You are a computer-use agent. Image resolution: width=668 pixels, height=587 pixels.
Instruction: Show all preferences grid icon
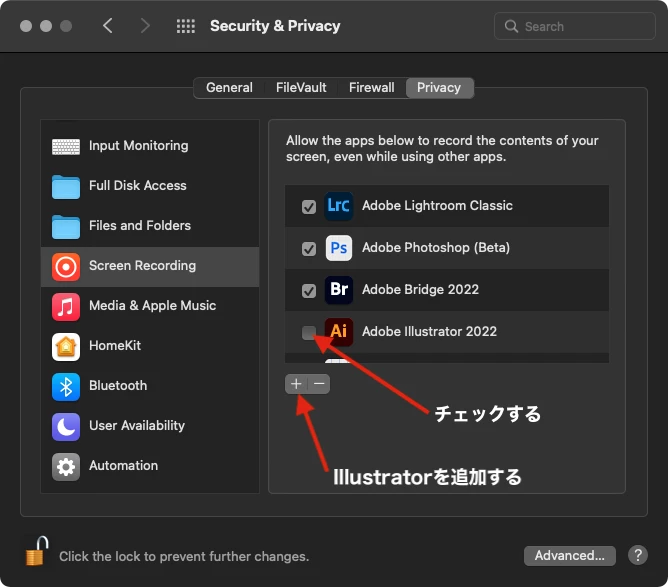186,26
